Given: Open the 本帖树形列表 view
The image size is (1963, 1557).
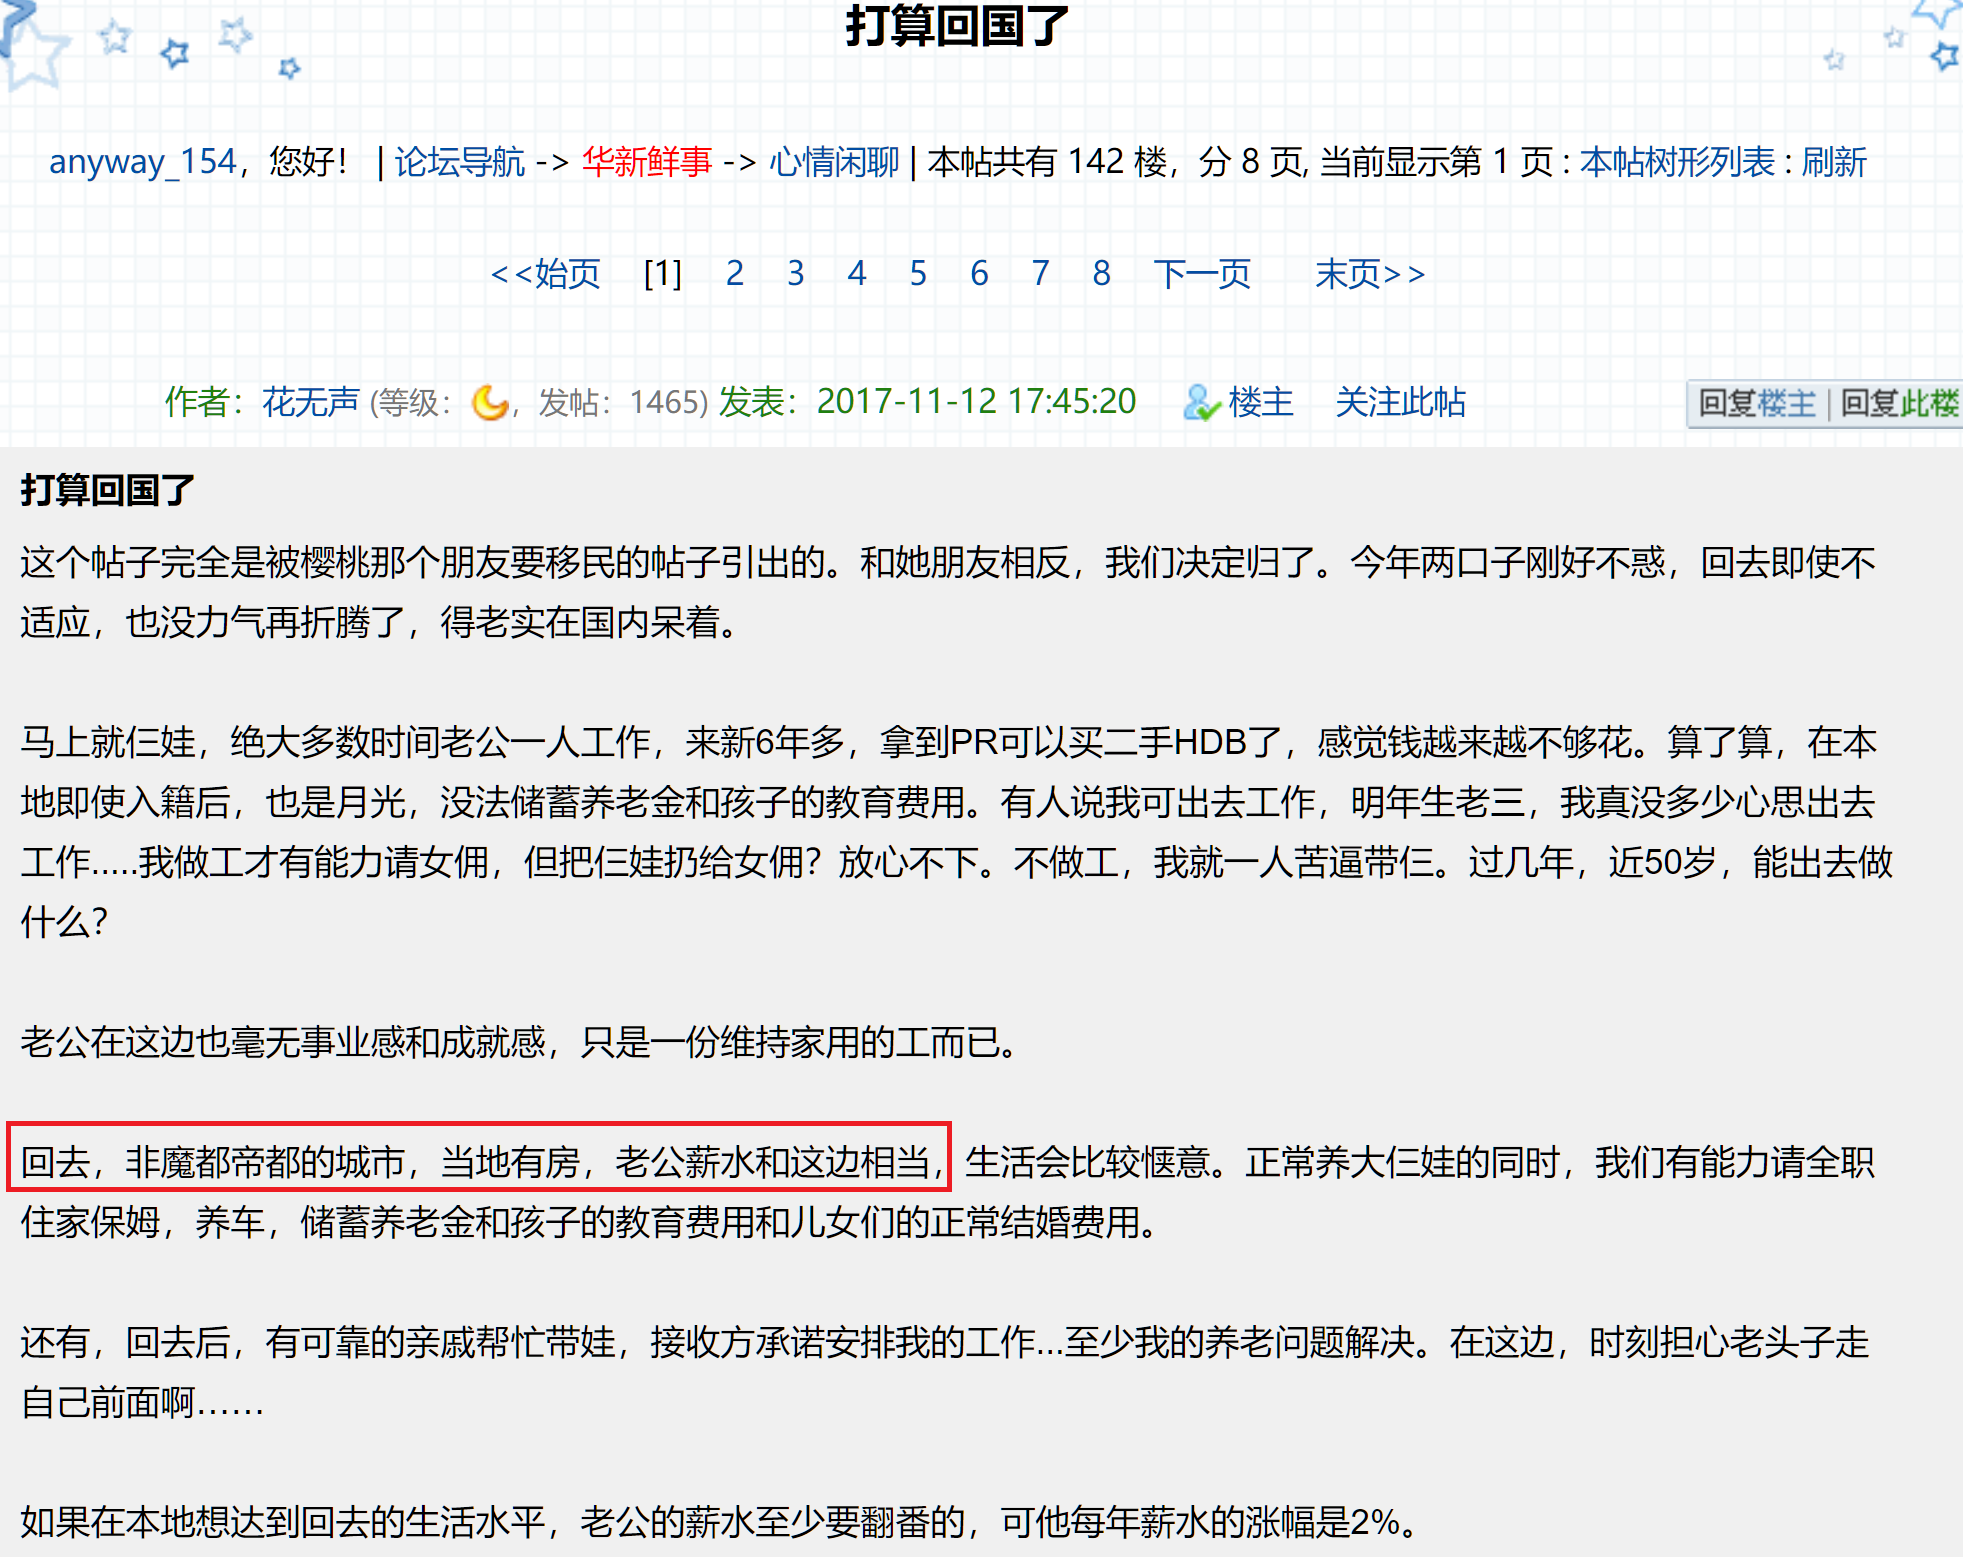Looking at the screenshot, I should tap(1677, 161).
